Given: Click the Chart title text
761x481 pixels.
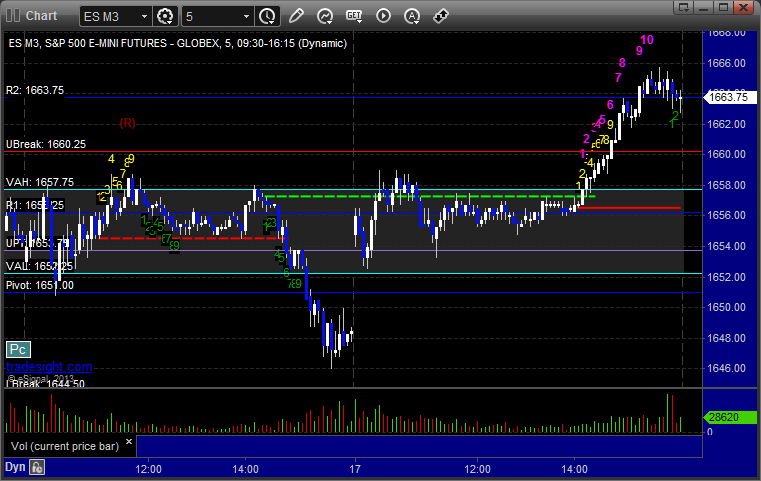Looking at the screenshot, I should click(41, 16).
